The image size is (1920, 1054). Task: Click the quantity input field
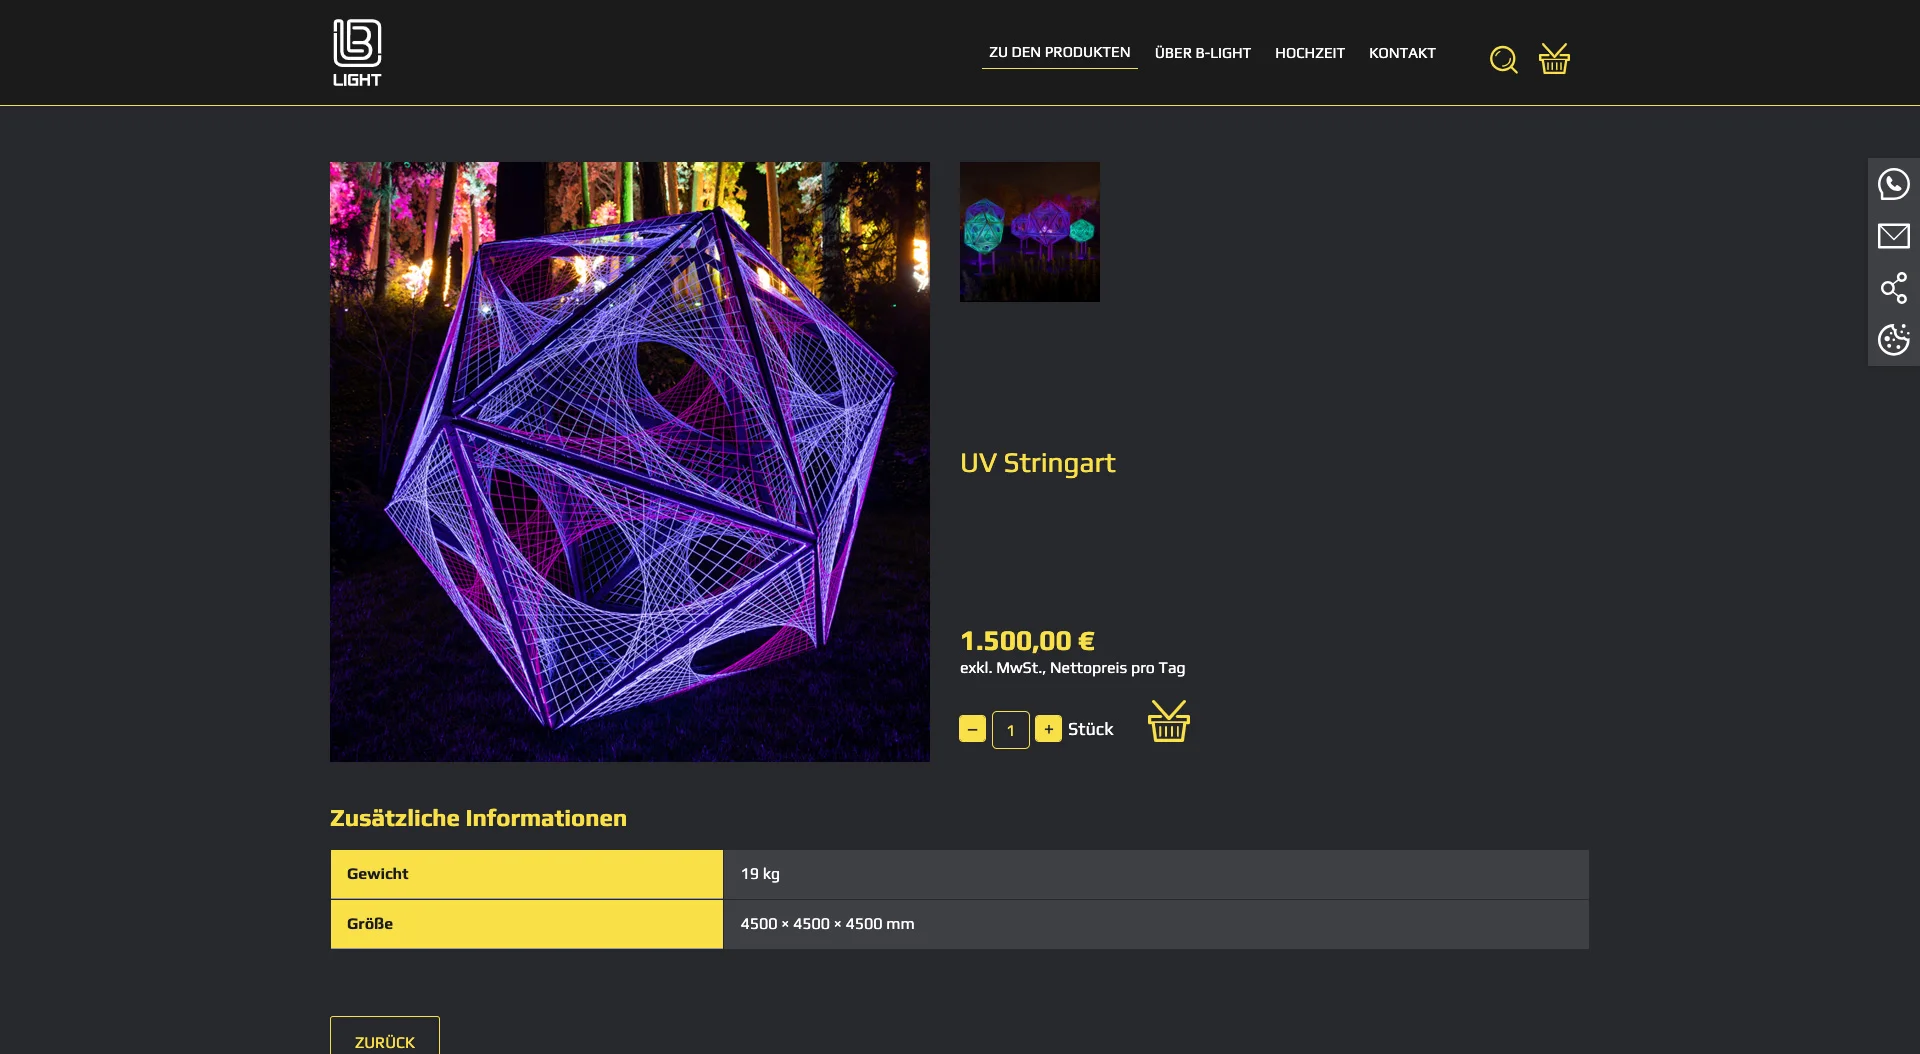coord(1010,730)
